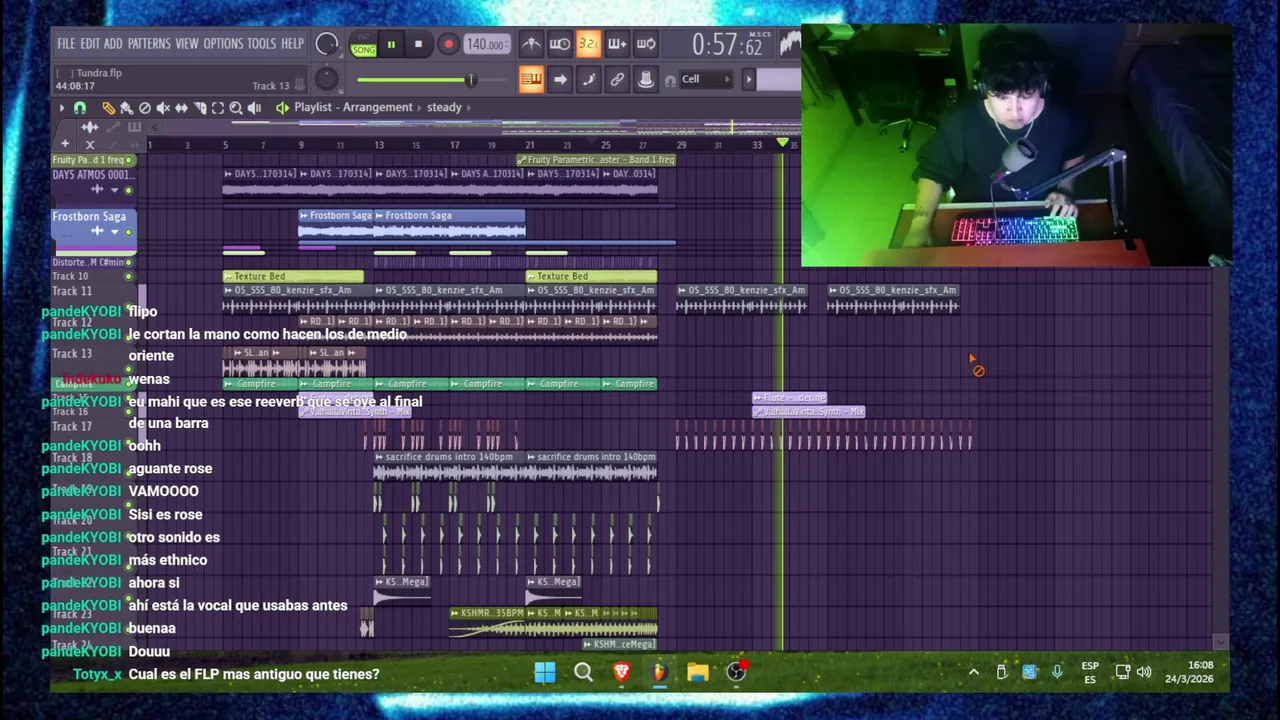The width and height of the screenshot is (1280, 720).
Task: Mute the Fruity Pa..d 1 freq track
Action: [x=128, y=160]
